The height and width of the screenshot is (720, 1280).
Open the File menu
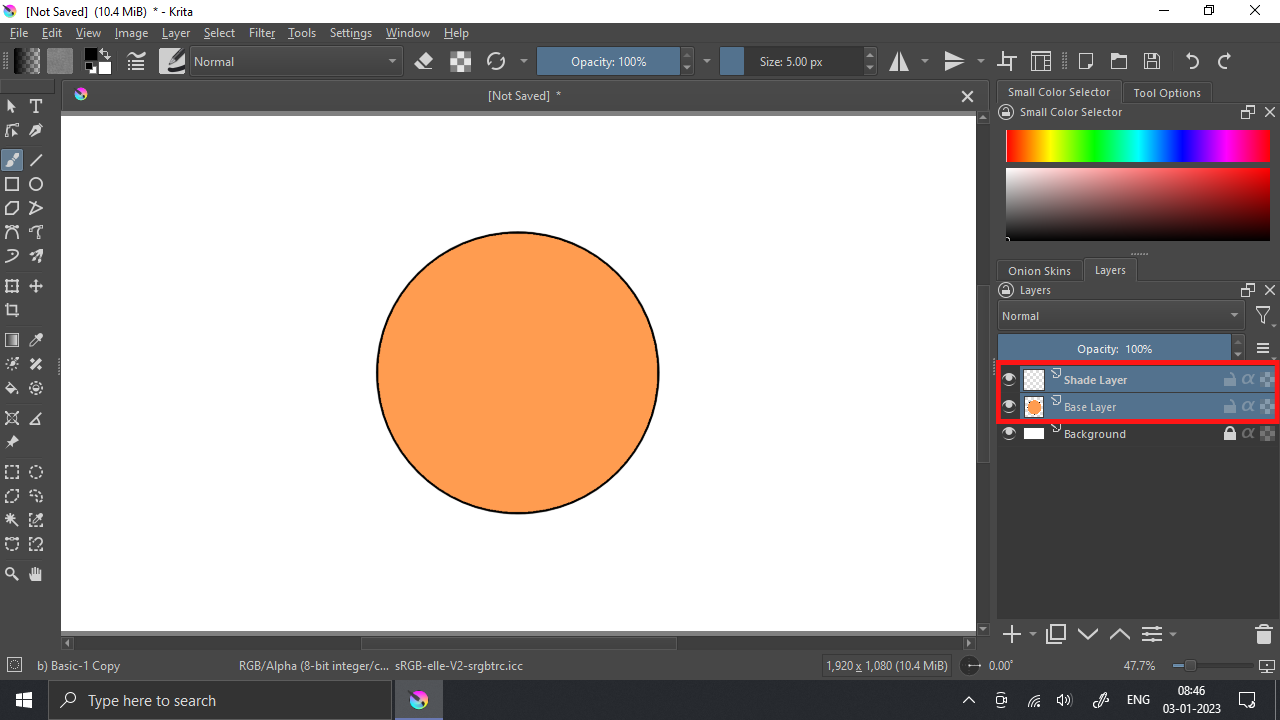(x=19, y=33)
